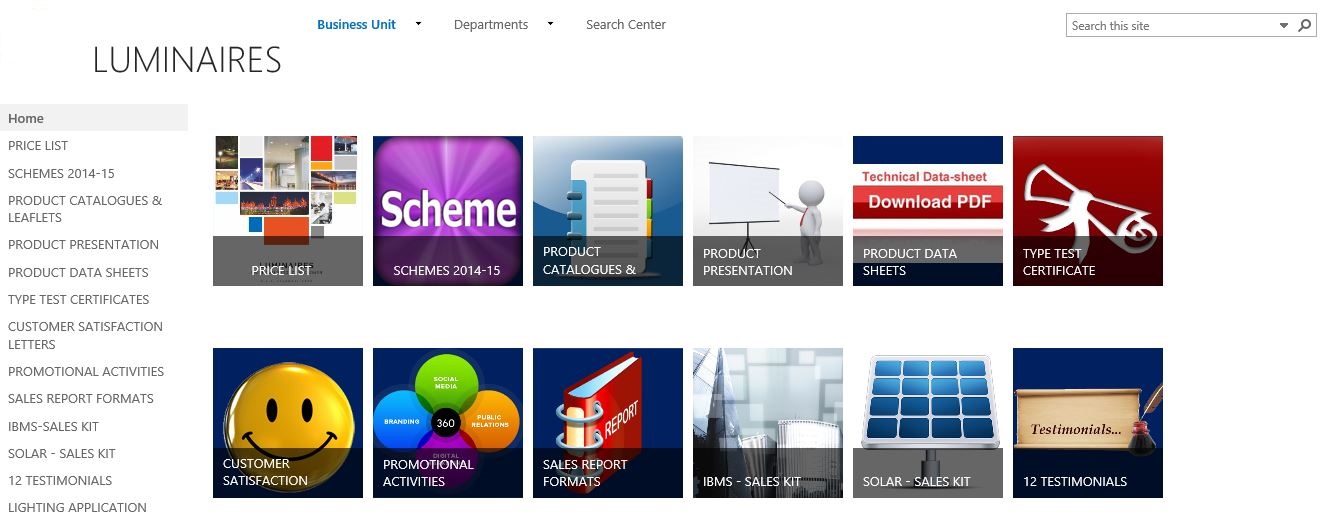Click the search magnifier icon
This screenshot has height=518, width=1333.
[1305, 26]
